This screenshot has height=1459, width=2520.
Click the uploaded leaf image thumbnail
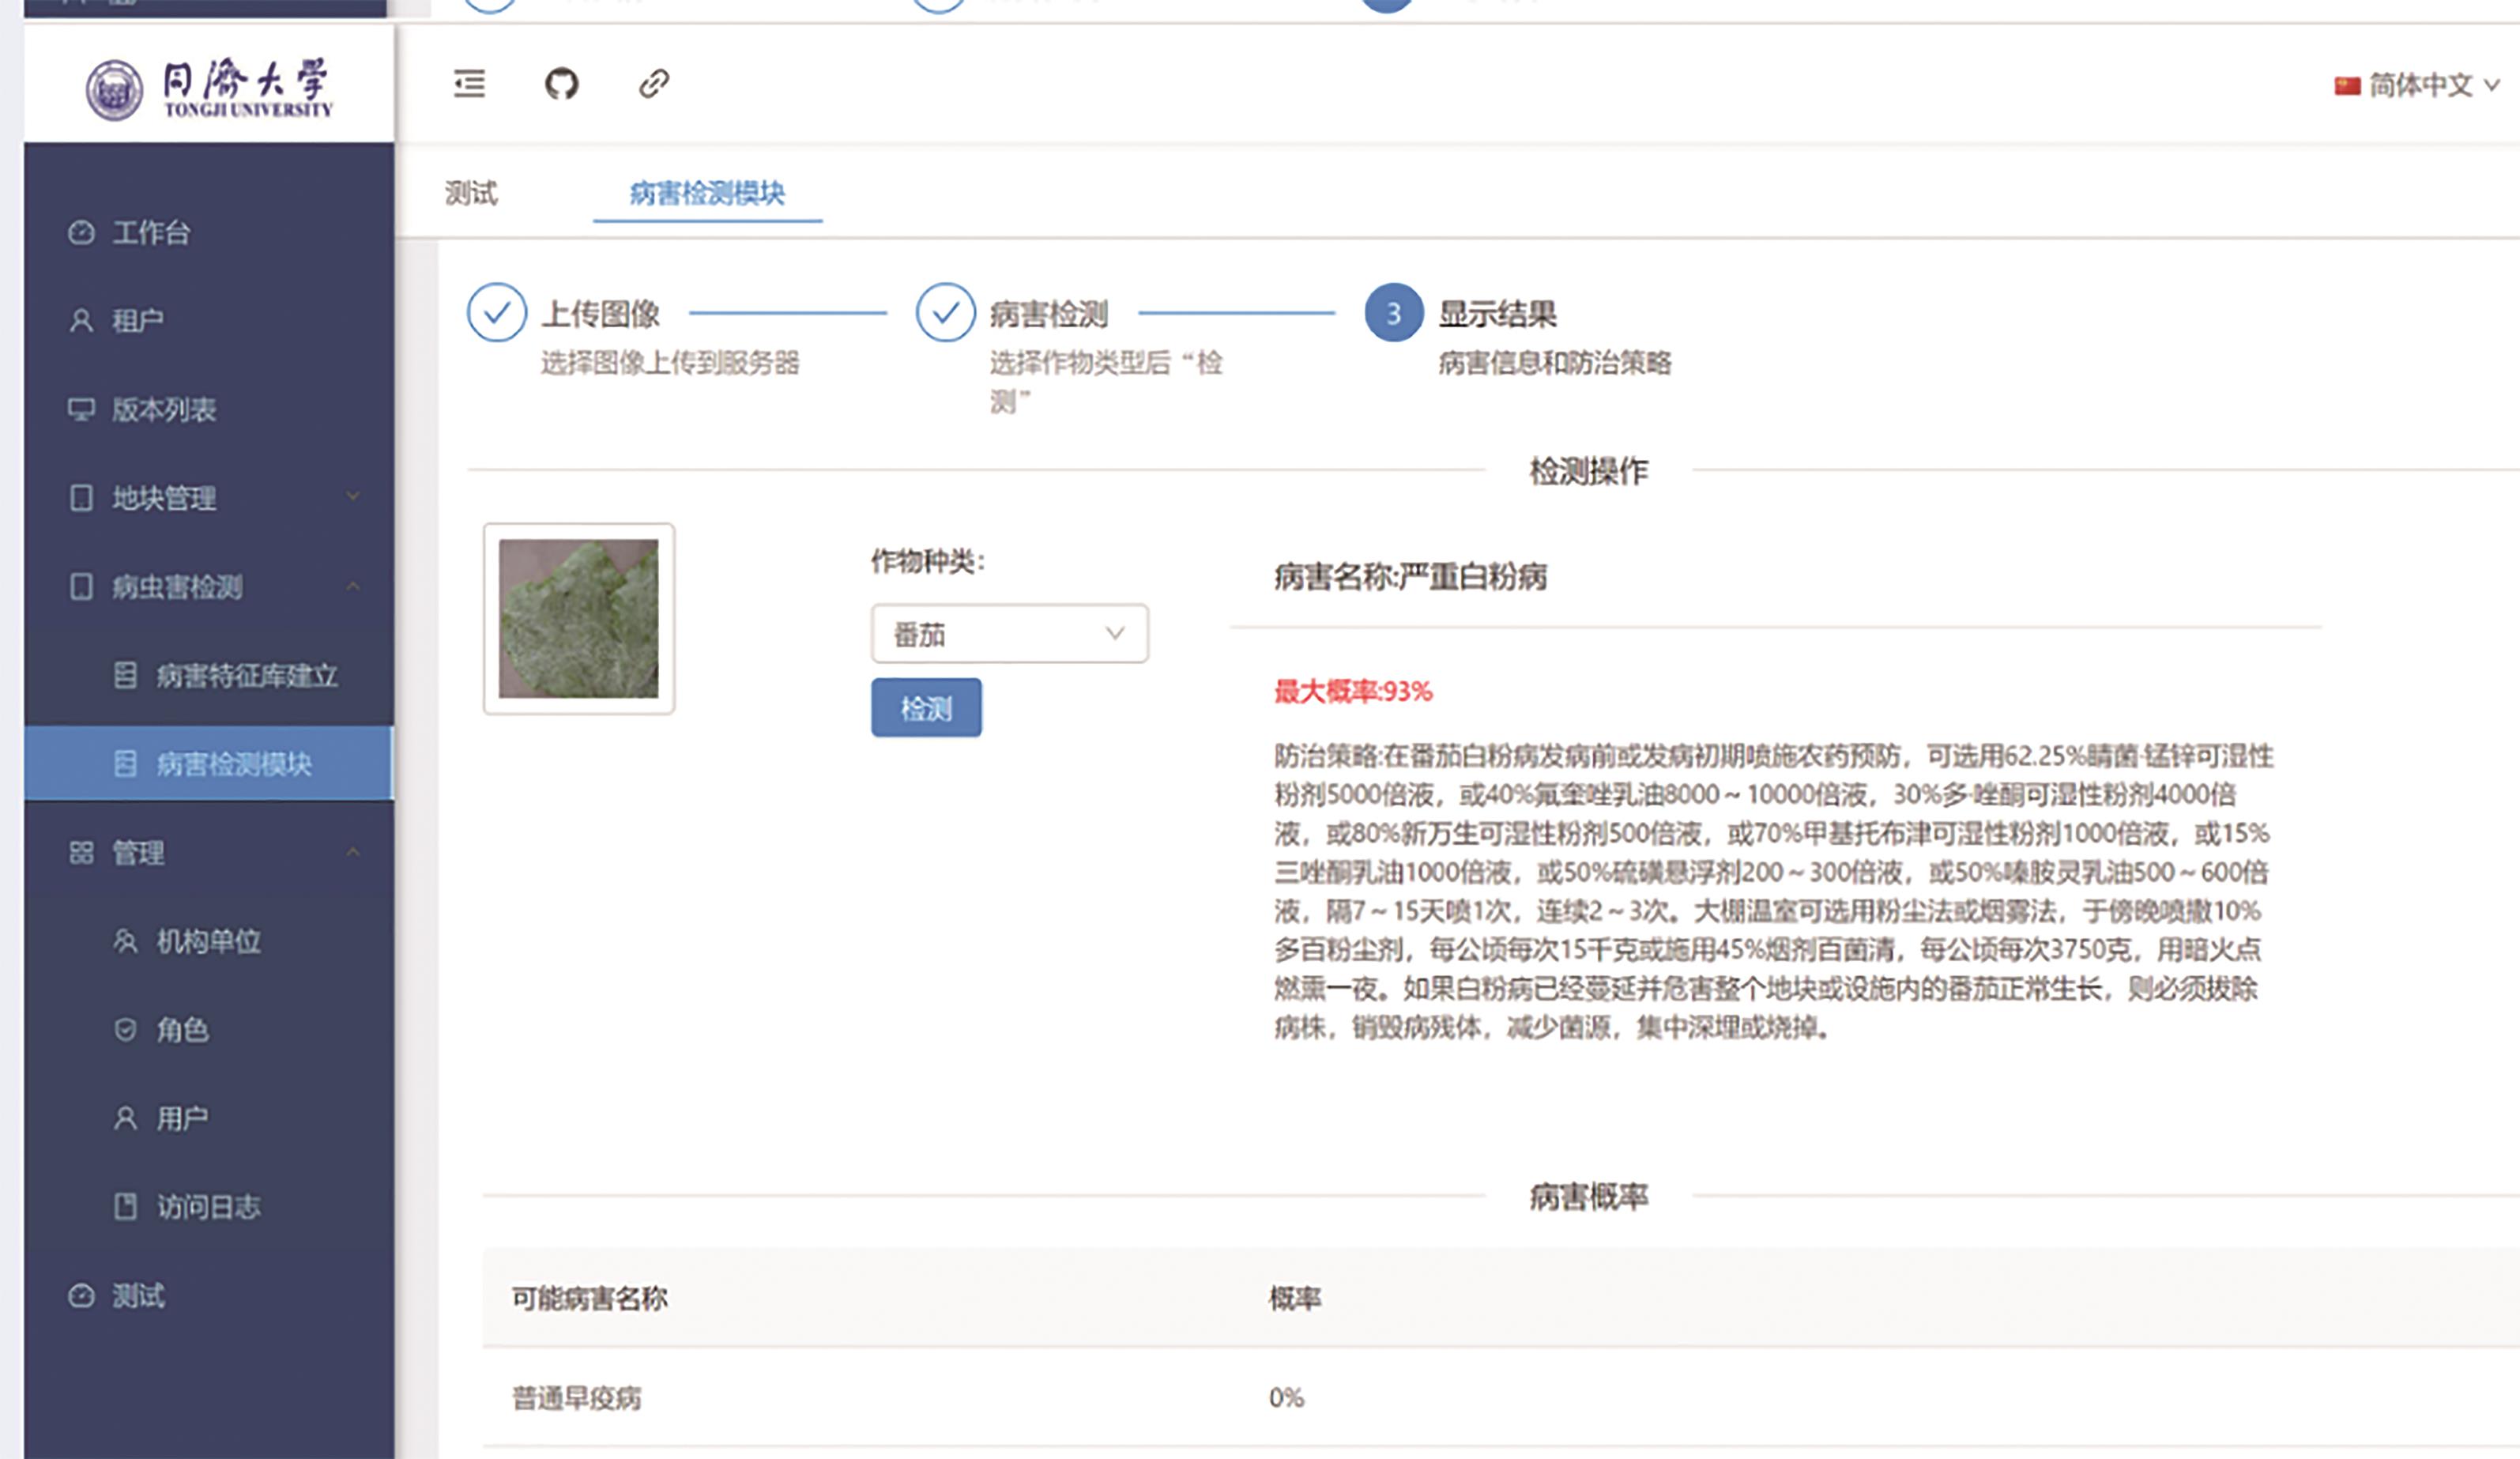[579, 619]
